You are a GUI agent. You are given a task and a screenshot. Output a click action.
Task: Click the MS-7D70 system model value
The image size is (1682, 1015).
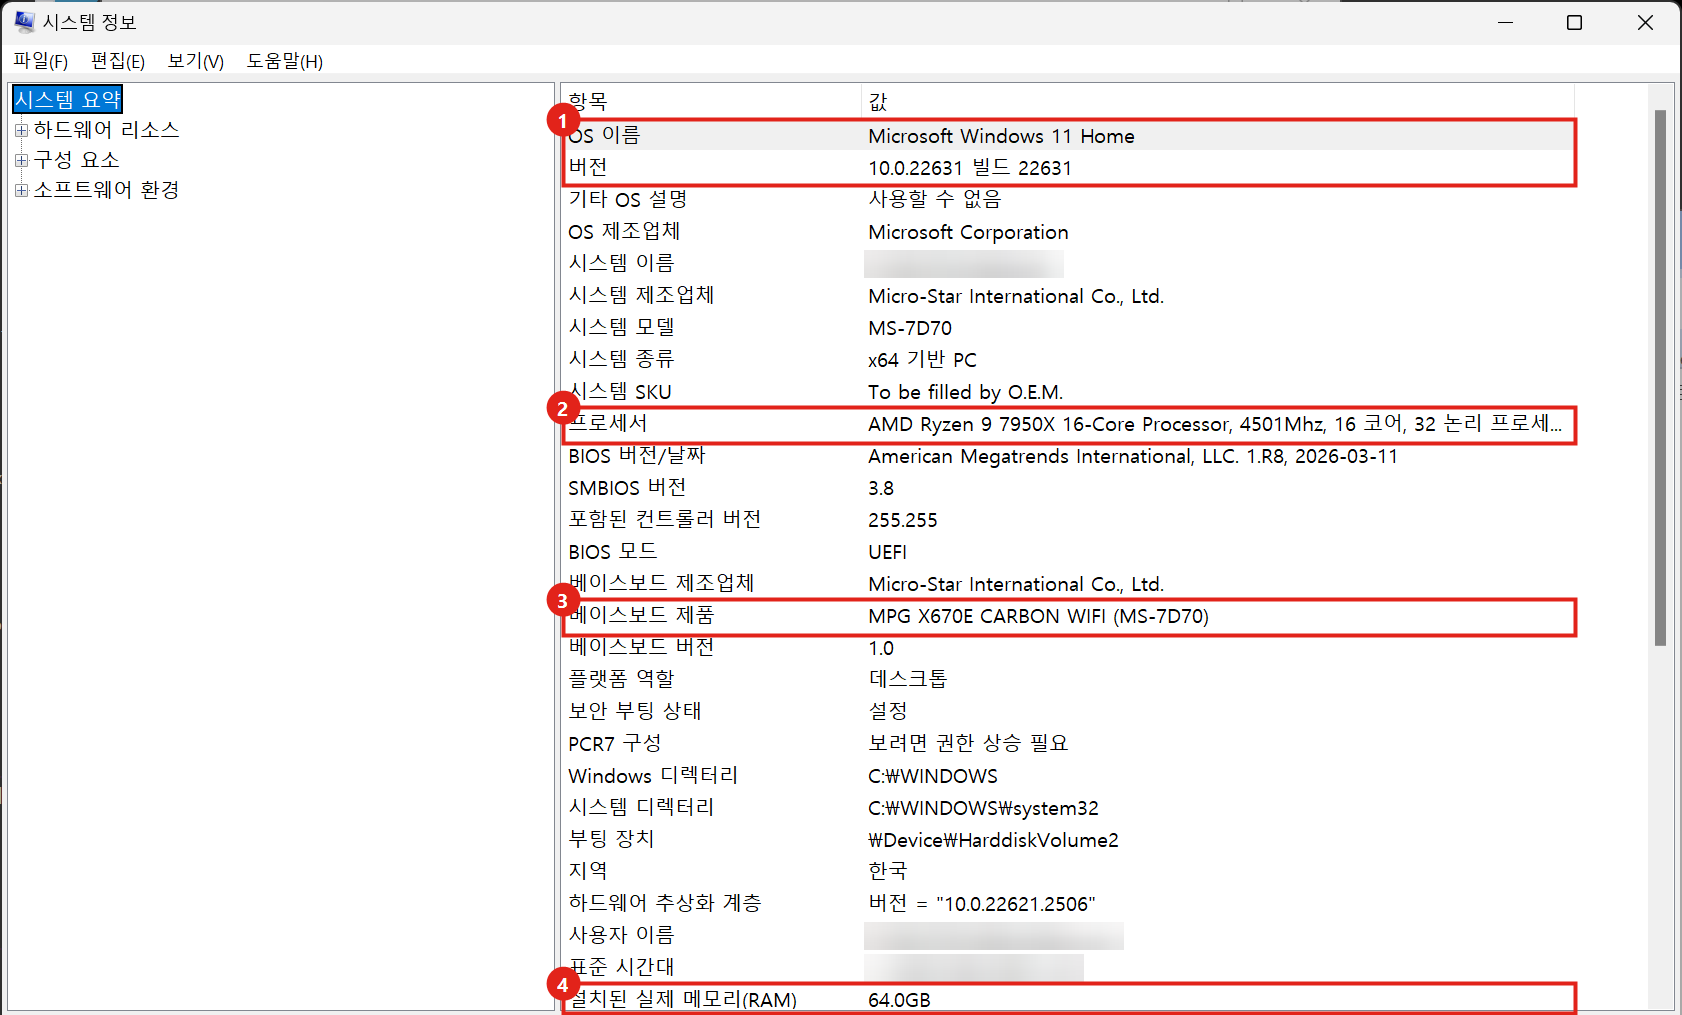(x=910, y=328)
